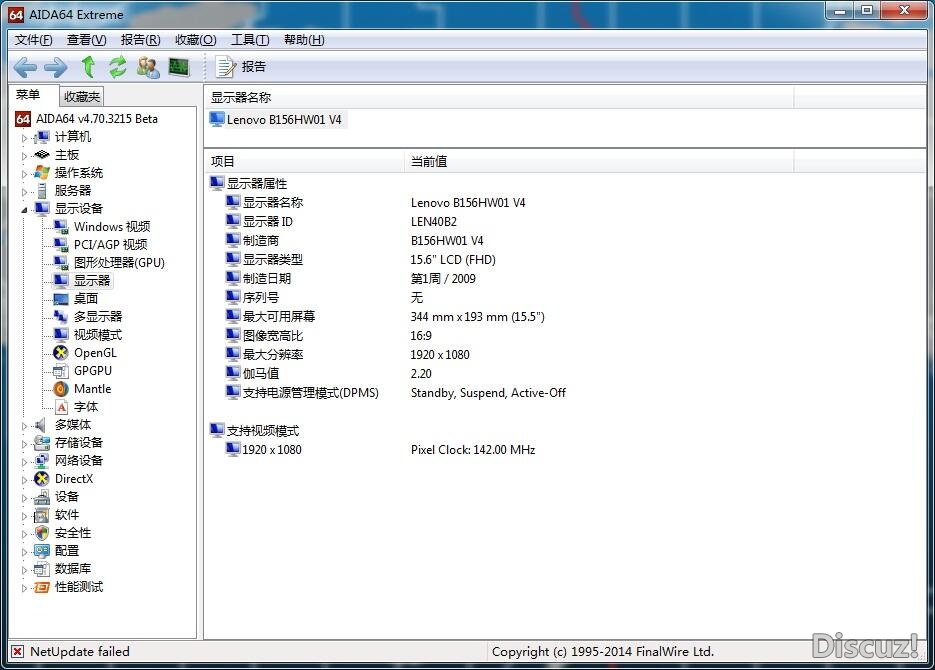The width and height of the screenshot is (935, 670).
Task: Expand the 网络设备 tree node
Action: click(x=25, y=461)
